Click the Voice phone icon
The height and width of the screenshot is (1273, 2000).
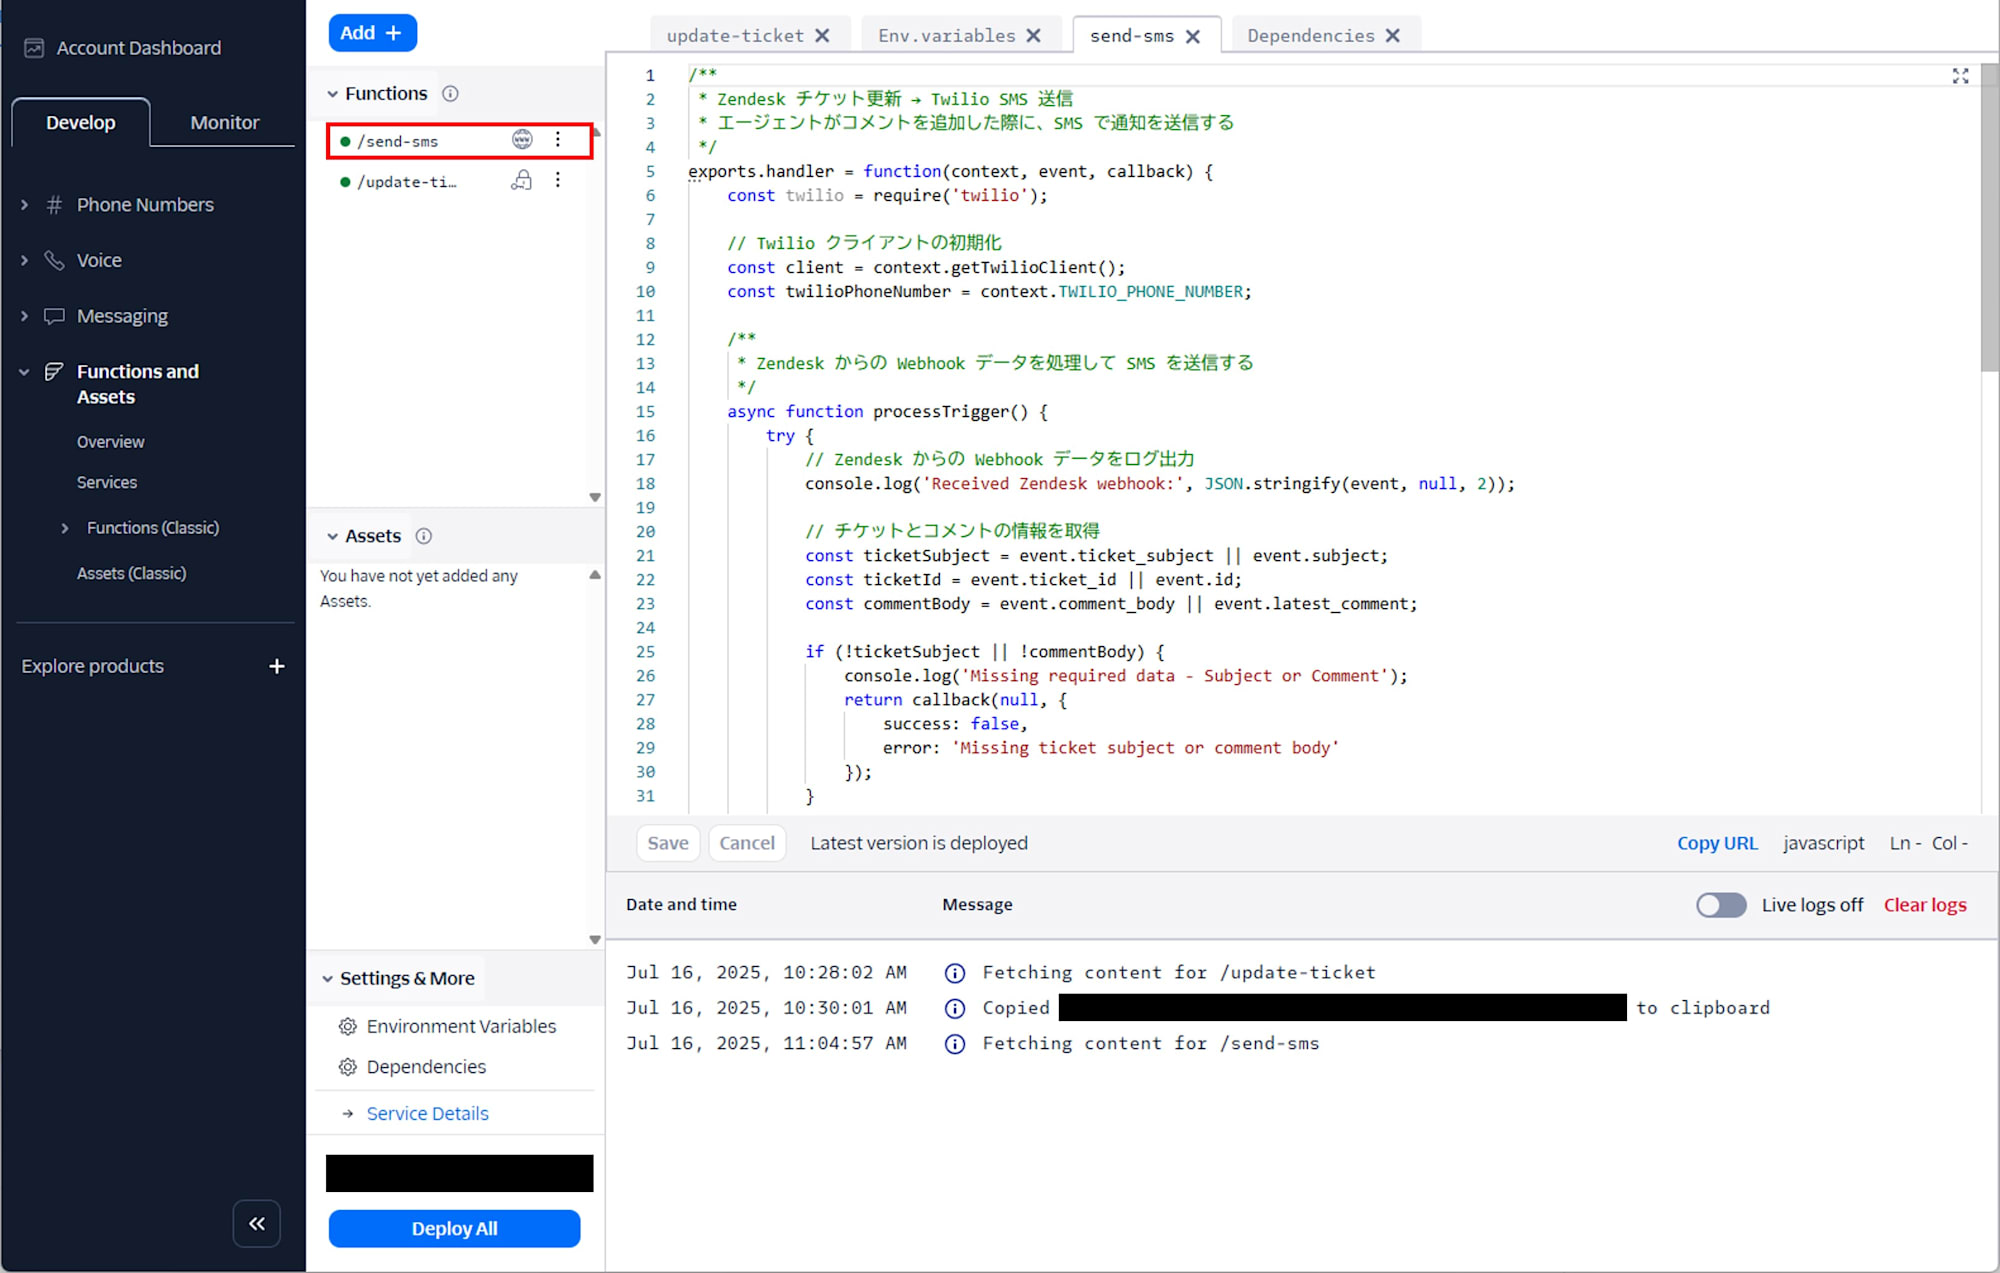pyautogui.click(x=54, y=260)
